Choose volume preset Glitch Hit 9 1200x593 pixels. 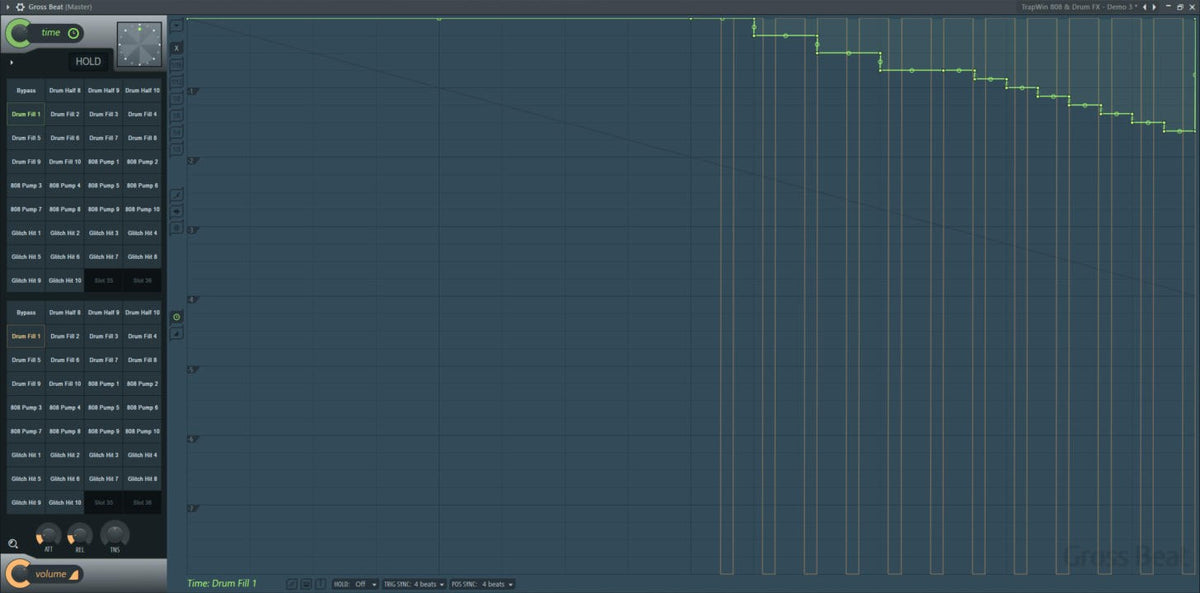26,503
